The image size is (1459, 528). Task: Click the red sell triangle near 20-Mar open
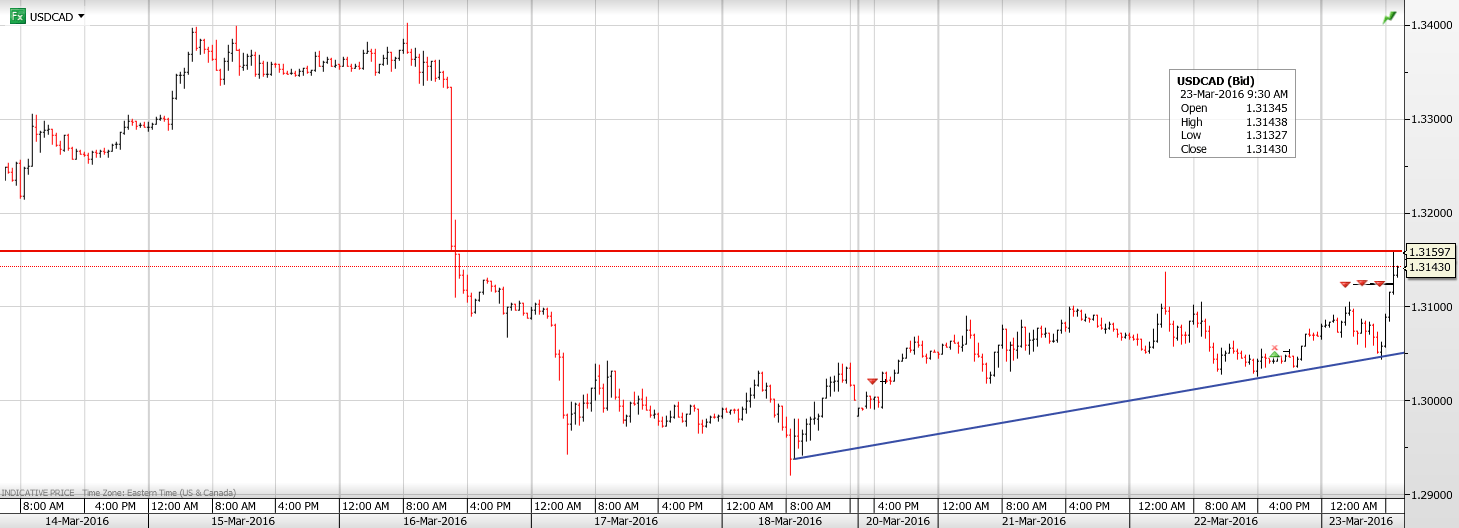click(x=873, y=381)
